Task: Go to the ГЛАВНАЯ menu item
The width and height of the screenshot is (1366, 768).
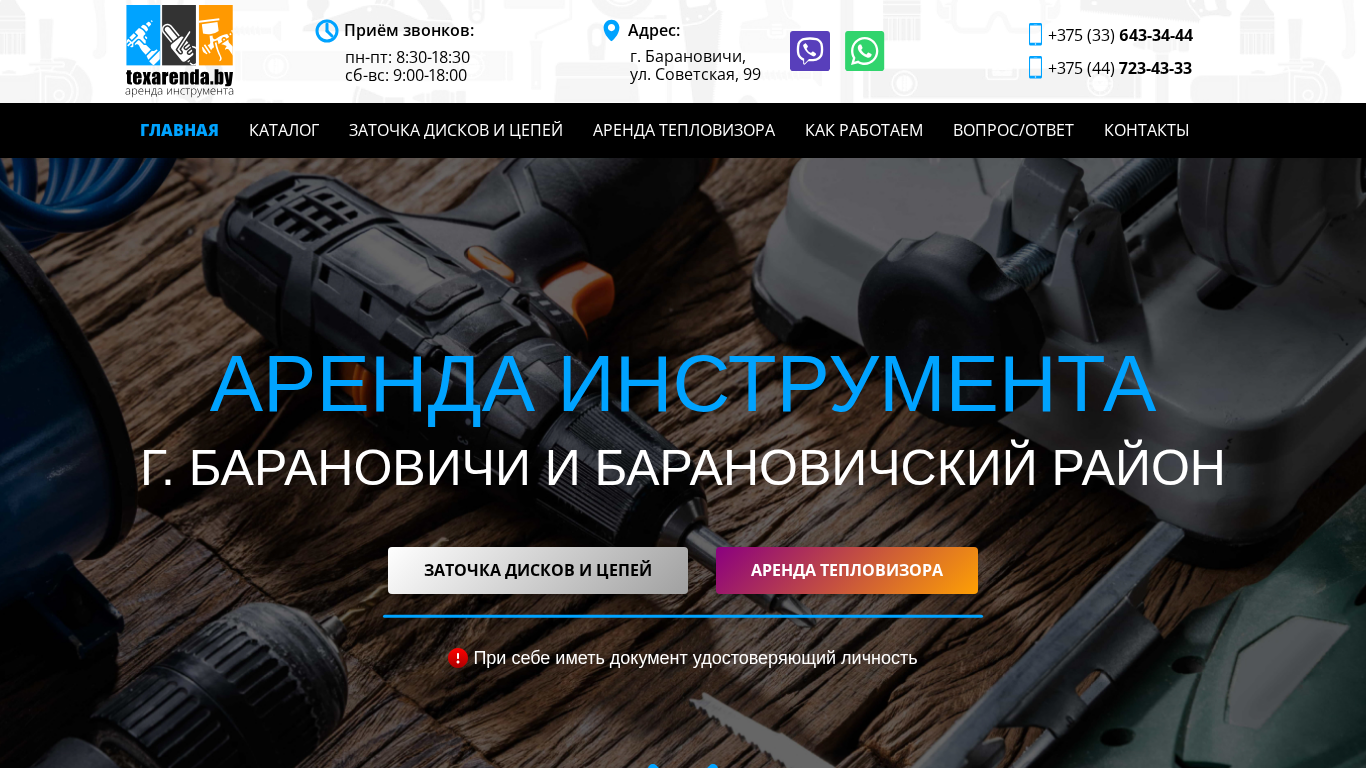Action: tap(179, 130)
